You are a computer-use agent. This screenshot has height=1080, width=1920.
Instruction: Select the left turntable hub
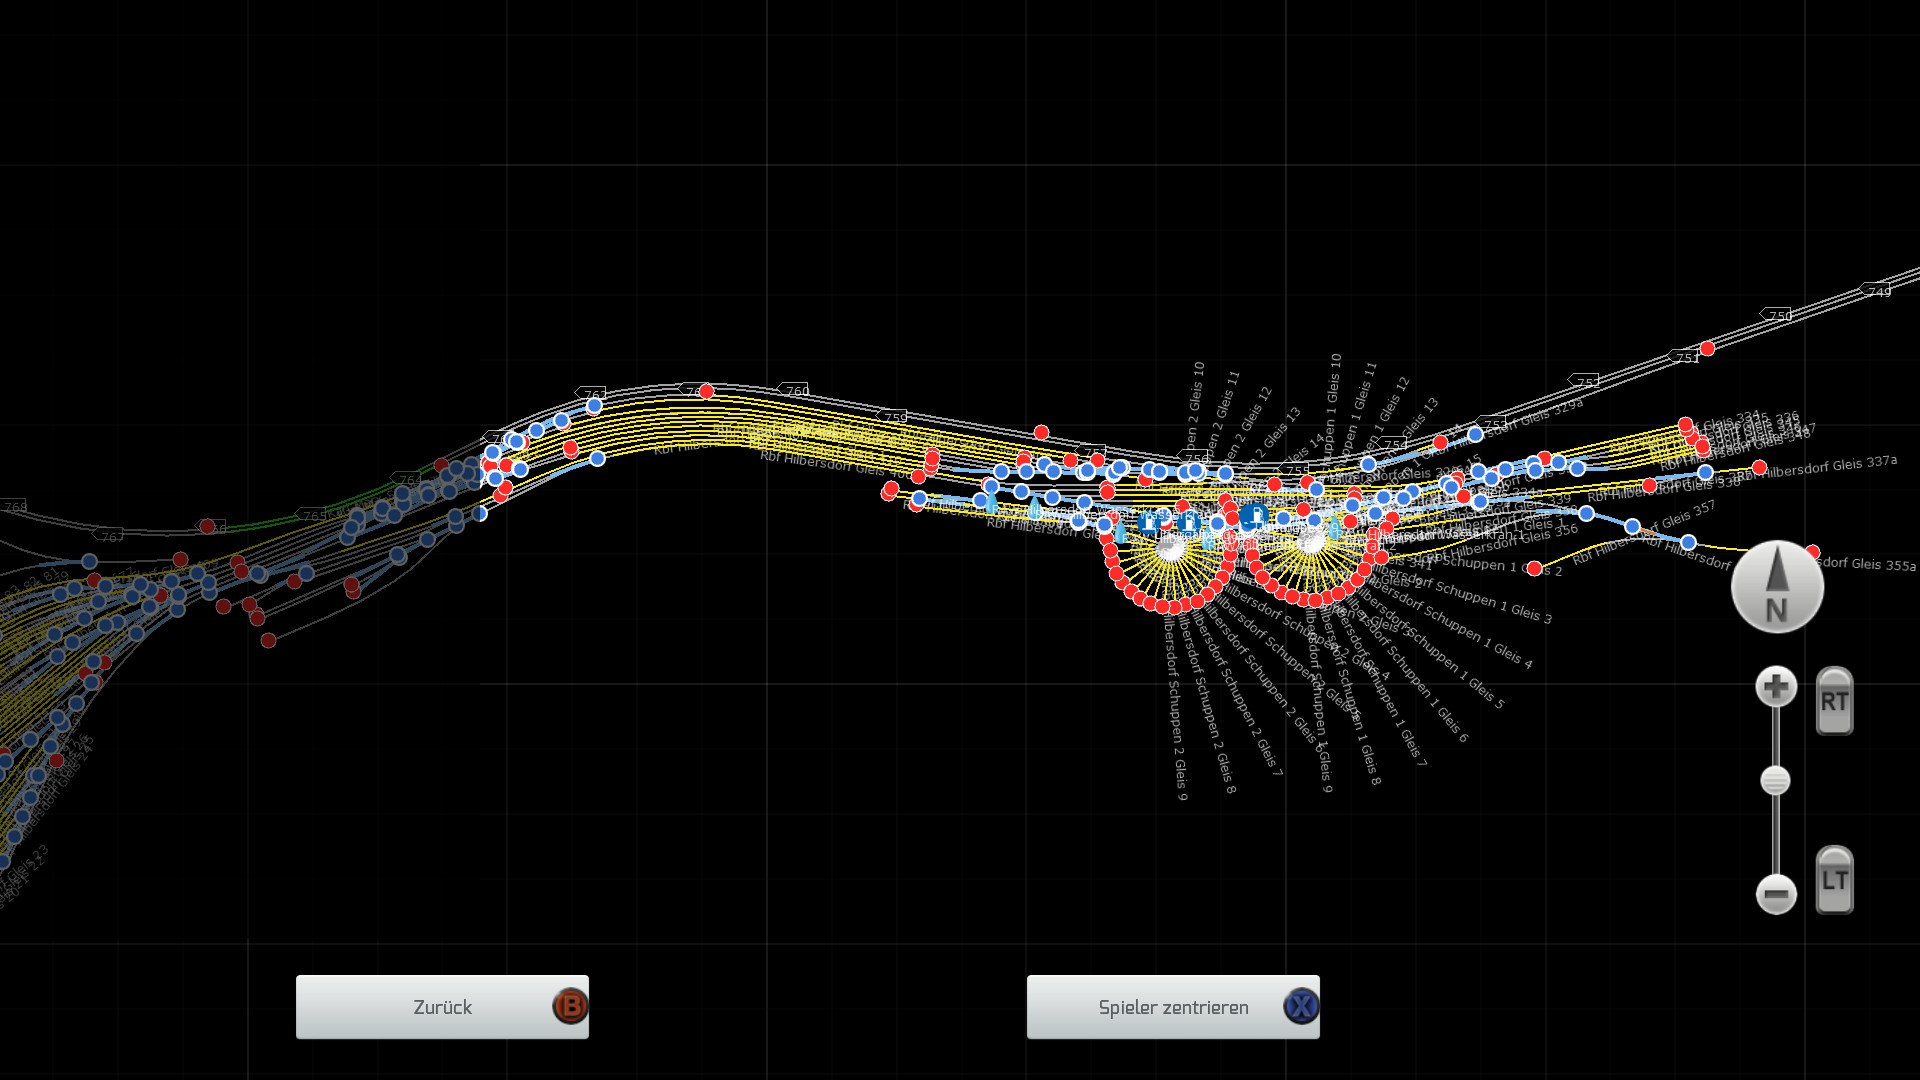1169,547
